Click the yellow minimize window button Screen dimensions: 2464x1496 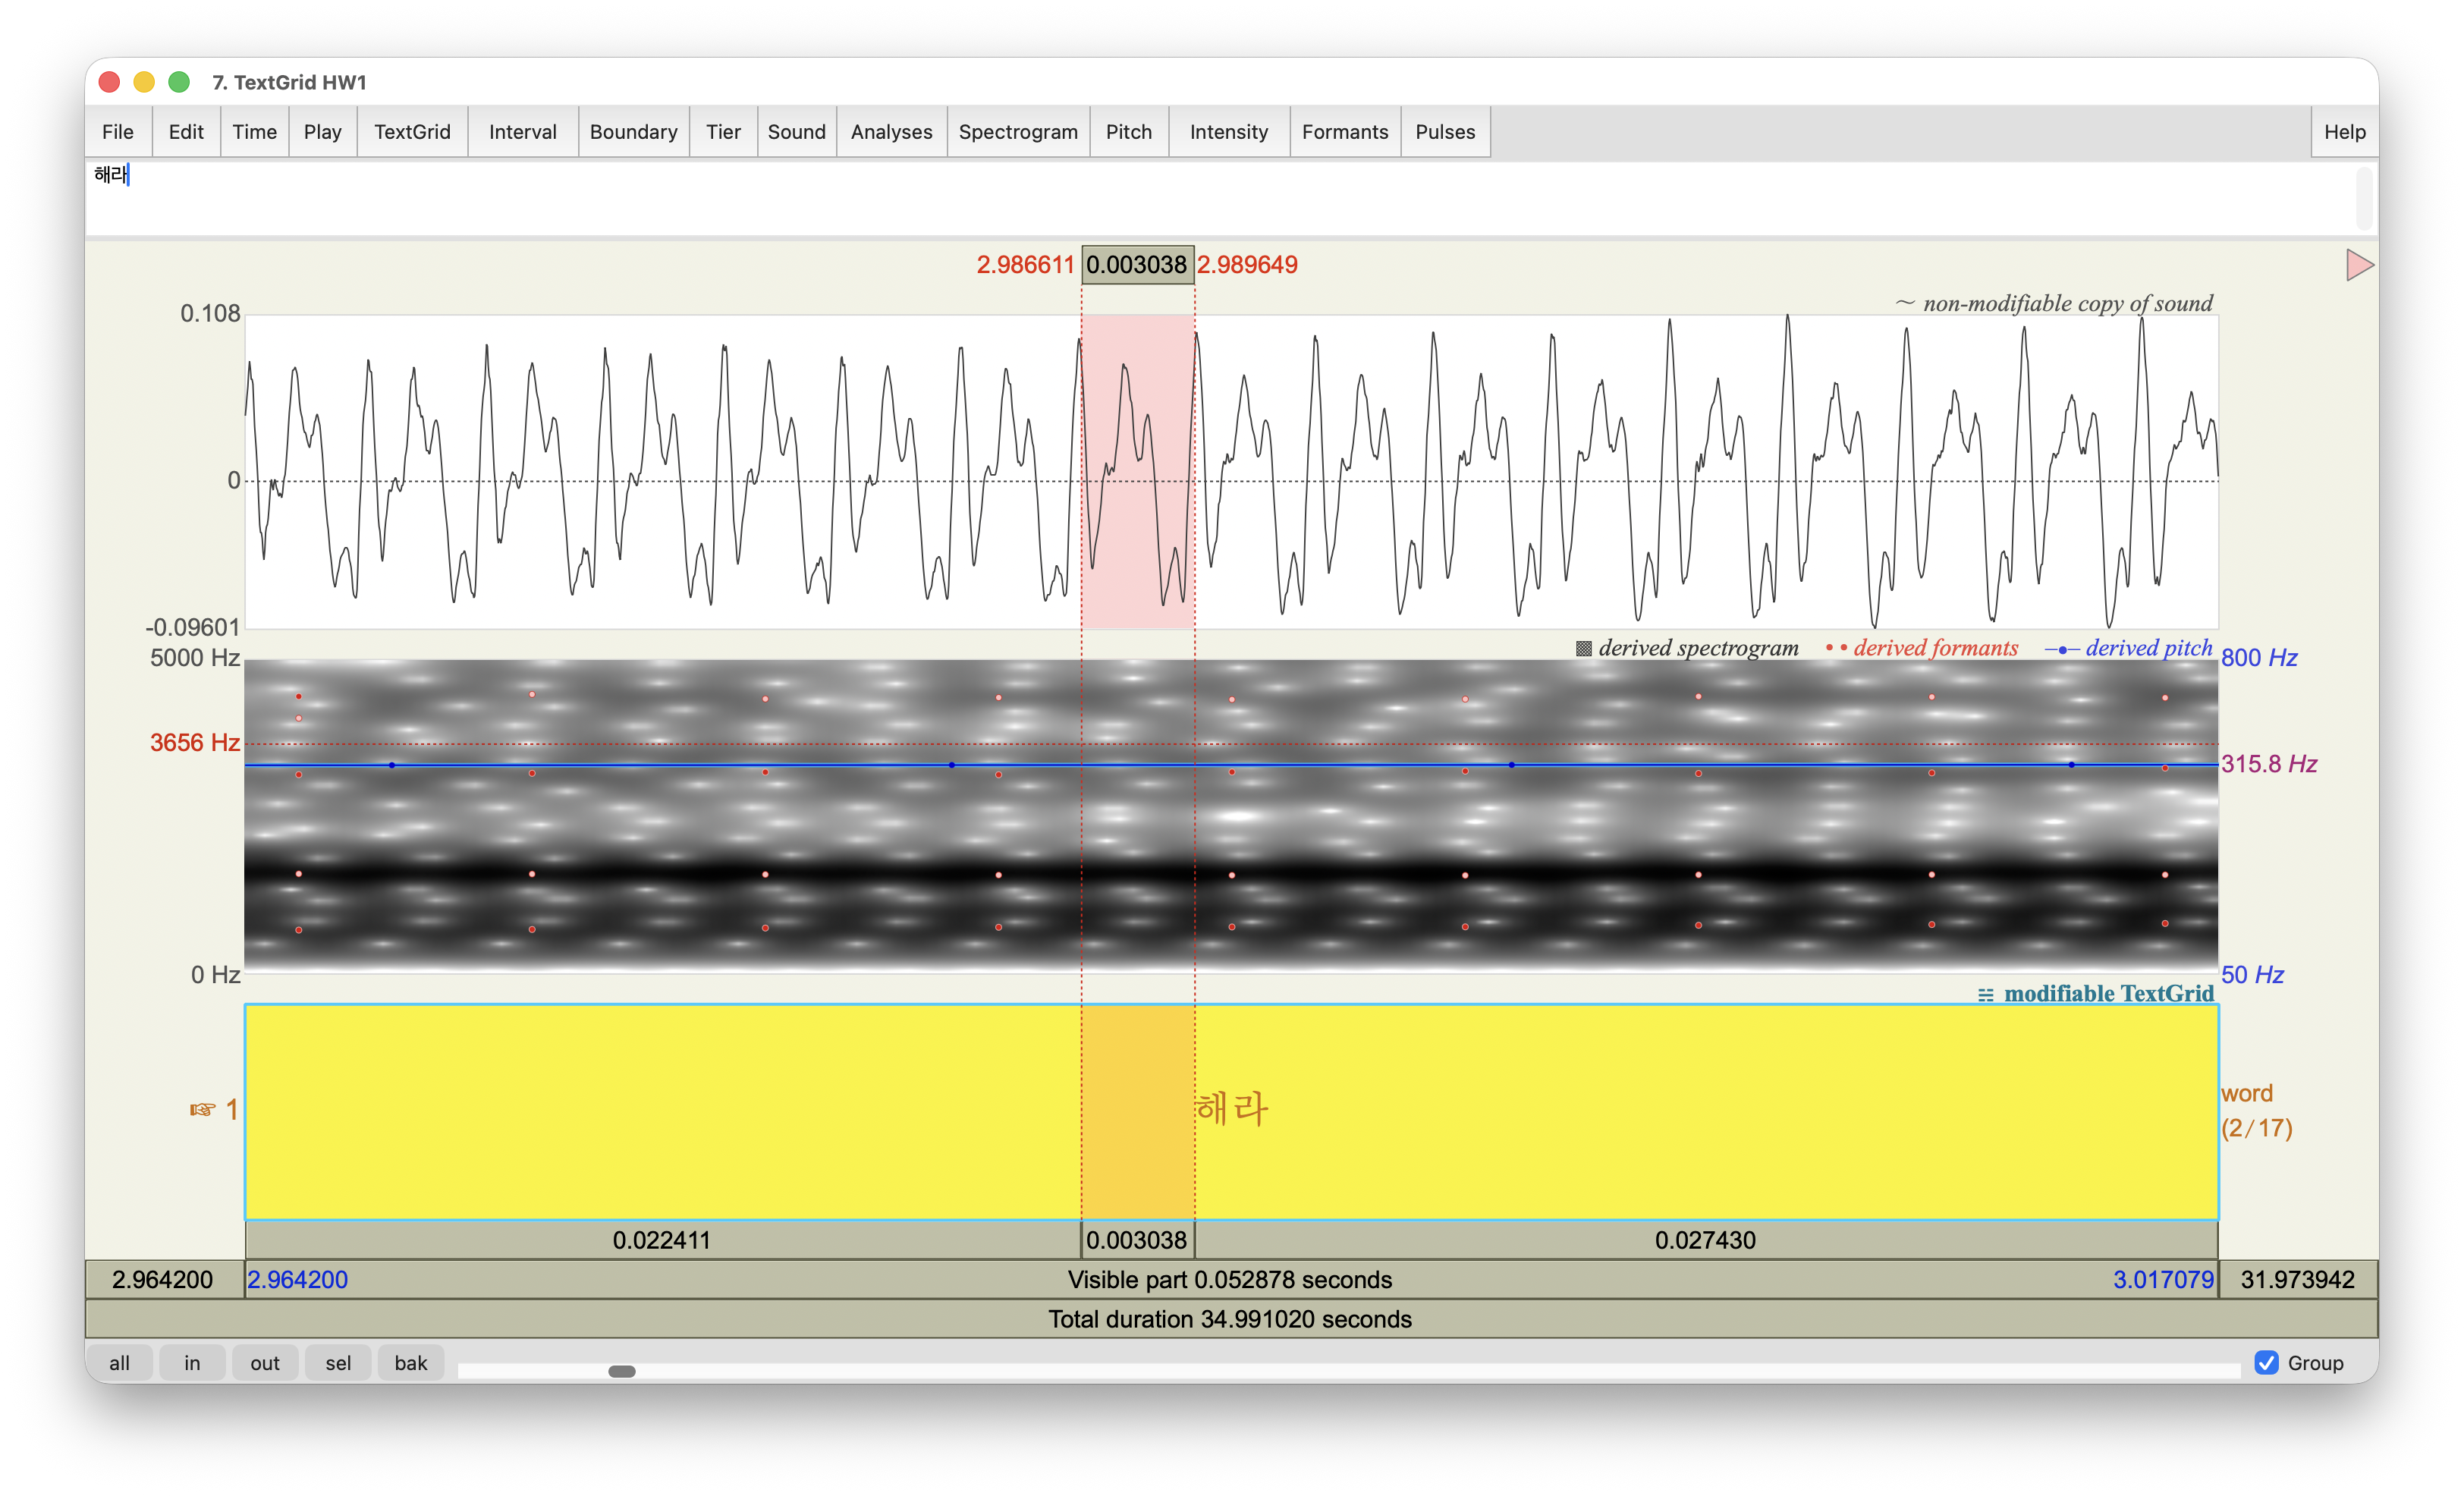click(144, 82)
